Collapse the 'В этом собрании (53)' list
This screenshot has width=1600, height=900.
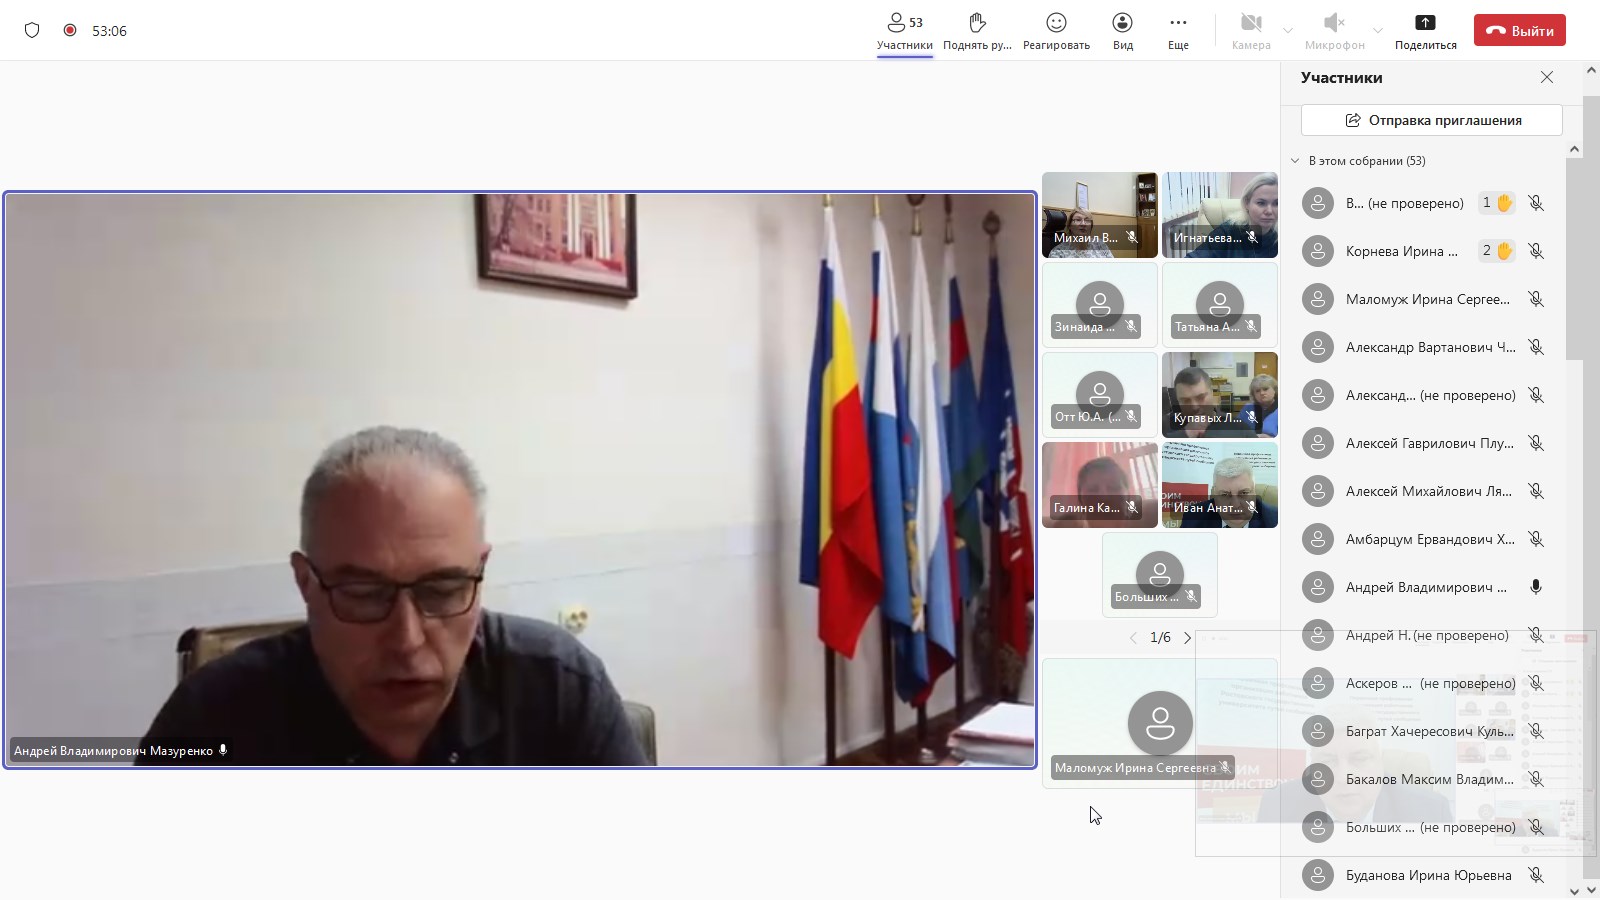click(x=1295, y=161)
